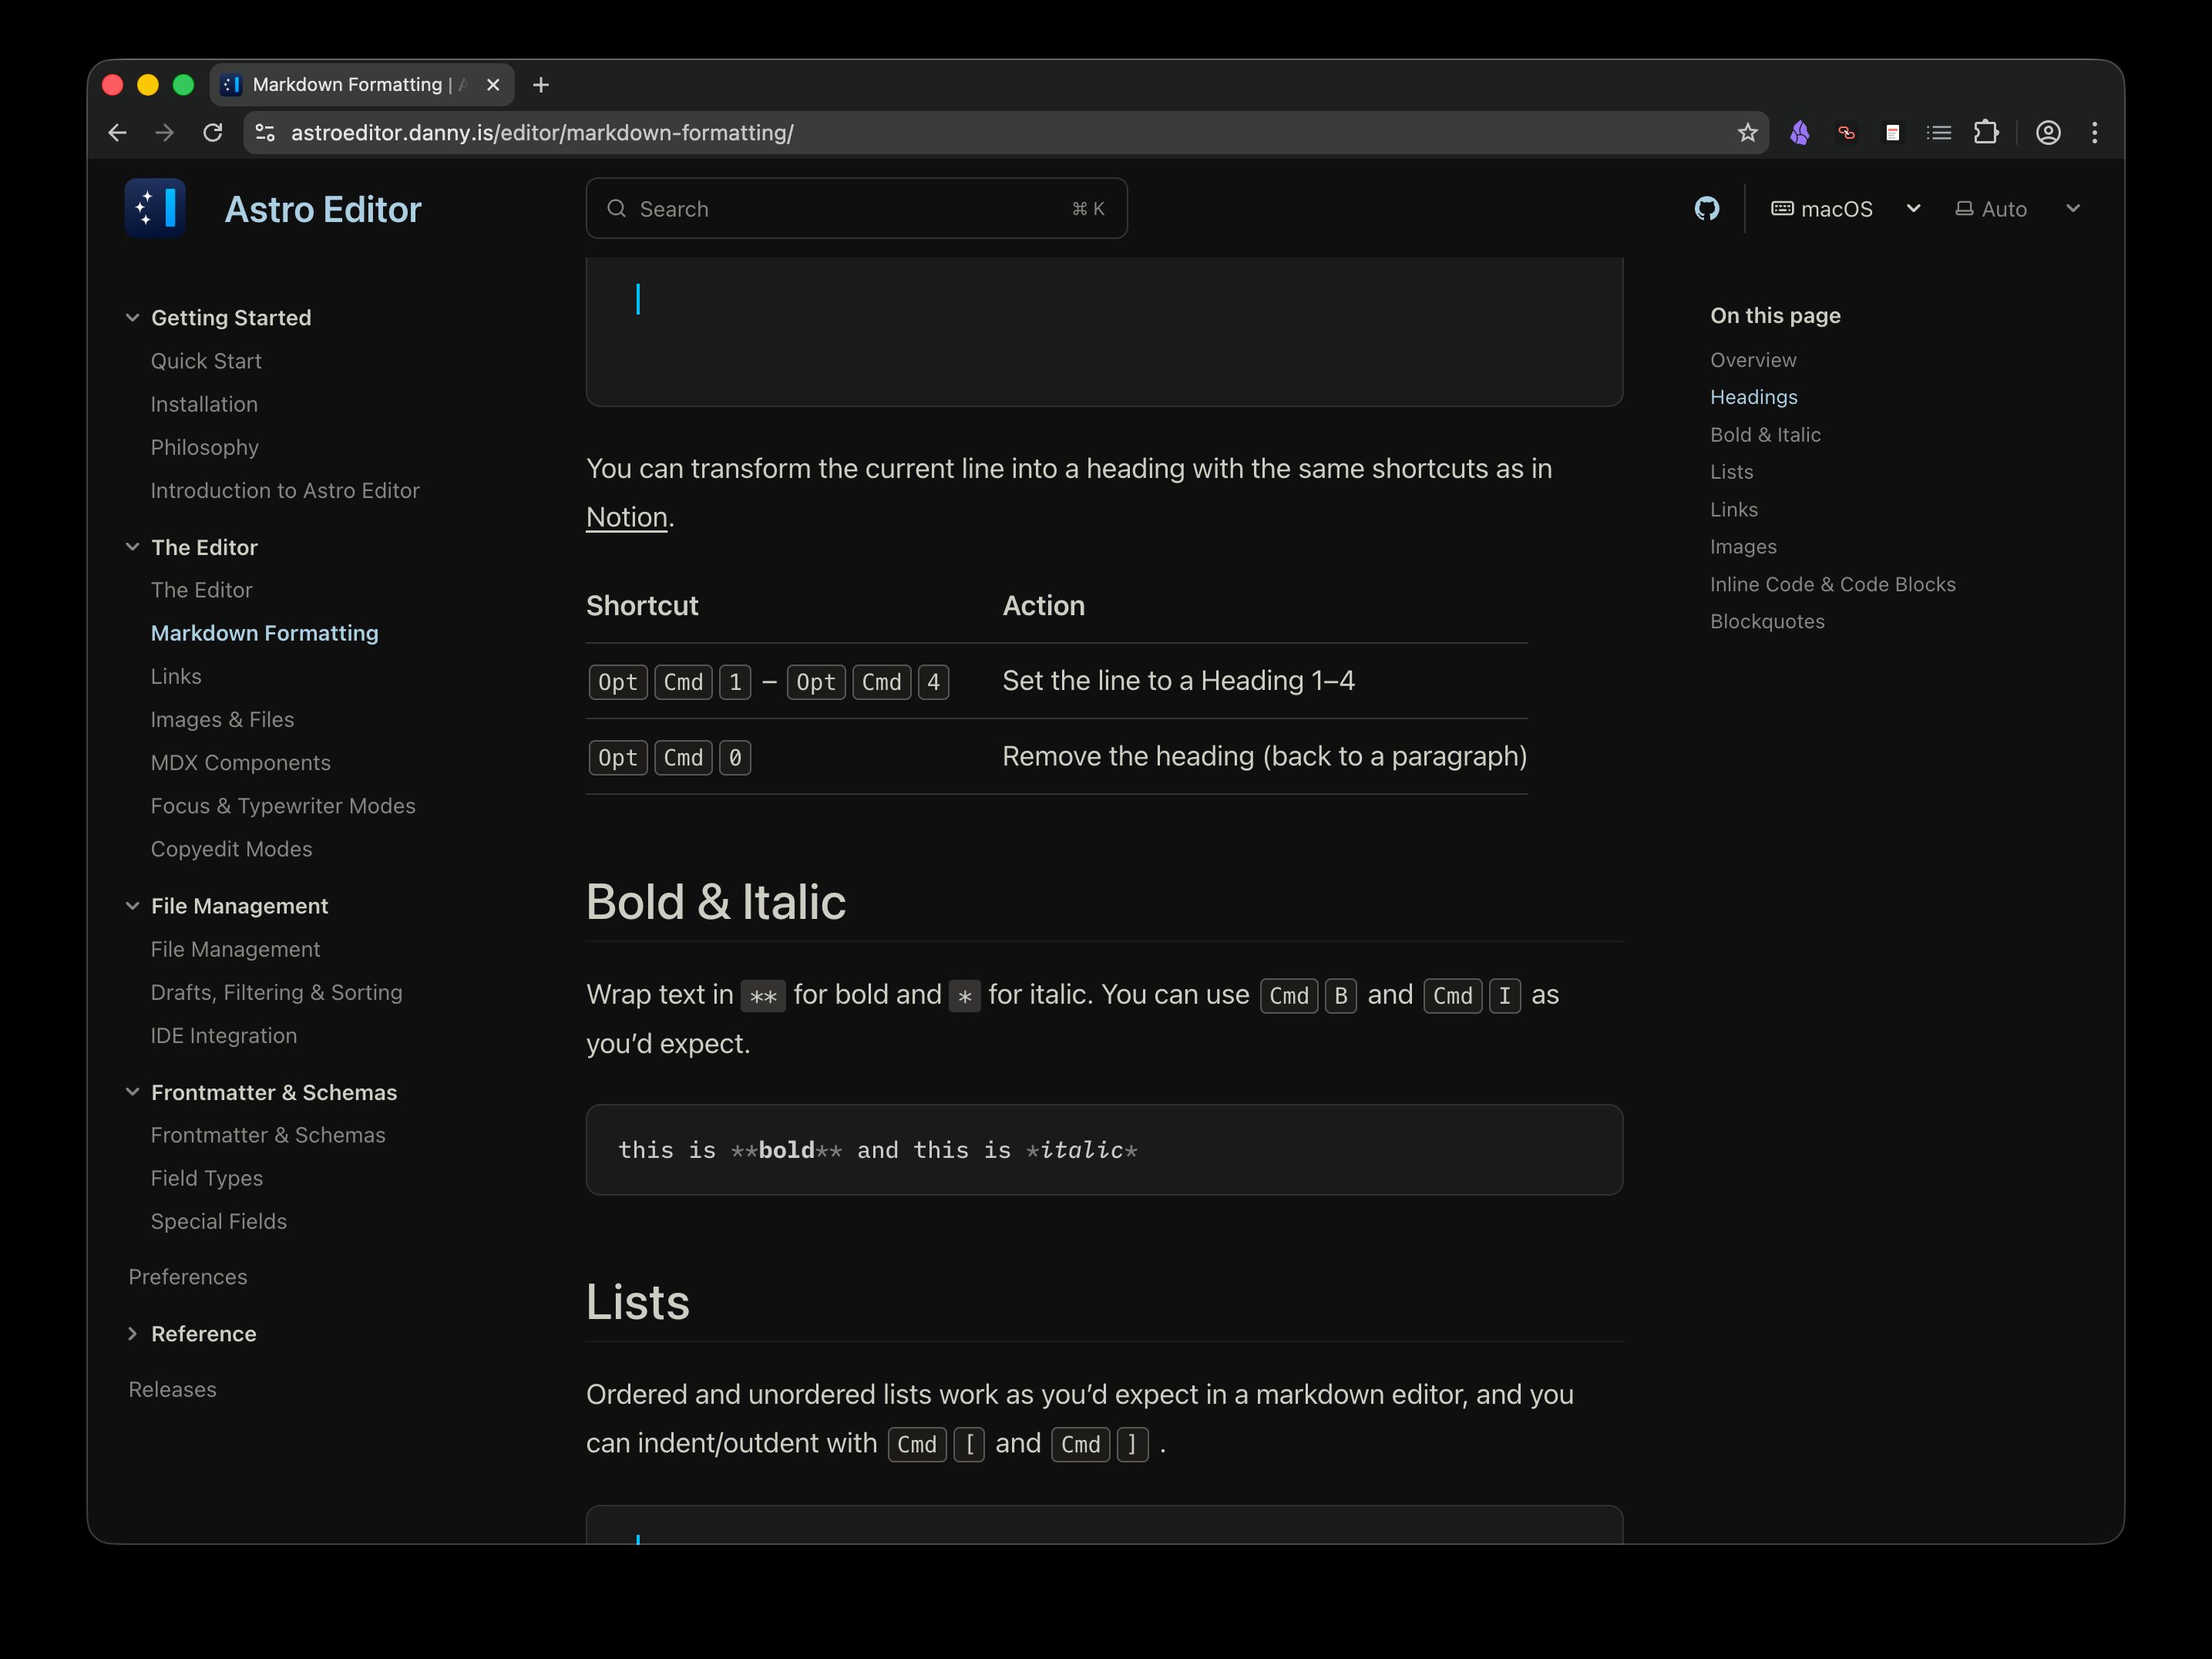Open Introduction to Astro Editor
This screenshot has width=2212, height=1659.
click(x=285, y=490)
